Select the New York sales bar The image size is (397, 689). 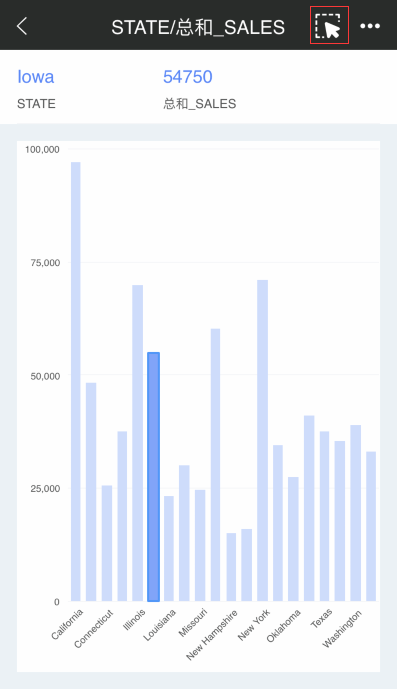(x=262, y=440)
